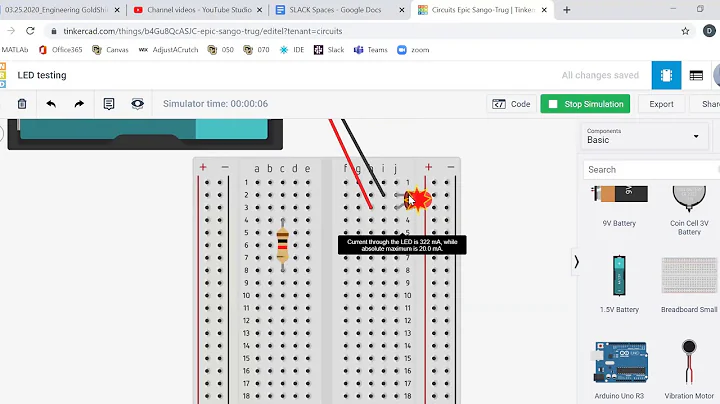Select the Breadboard Small component
This screenshot has height=404, width=720.
click(x=689, y=284)
